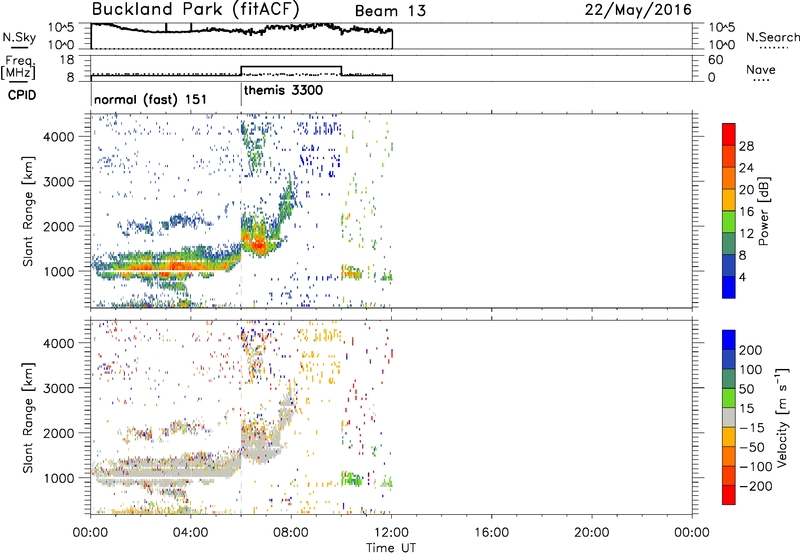Click power colorbar value '16'

(x=746, y=212)
